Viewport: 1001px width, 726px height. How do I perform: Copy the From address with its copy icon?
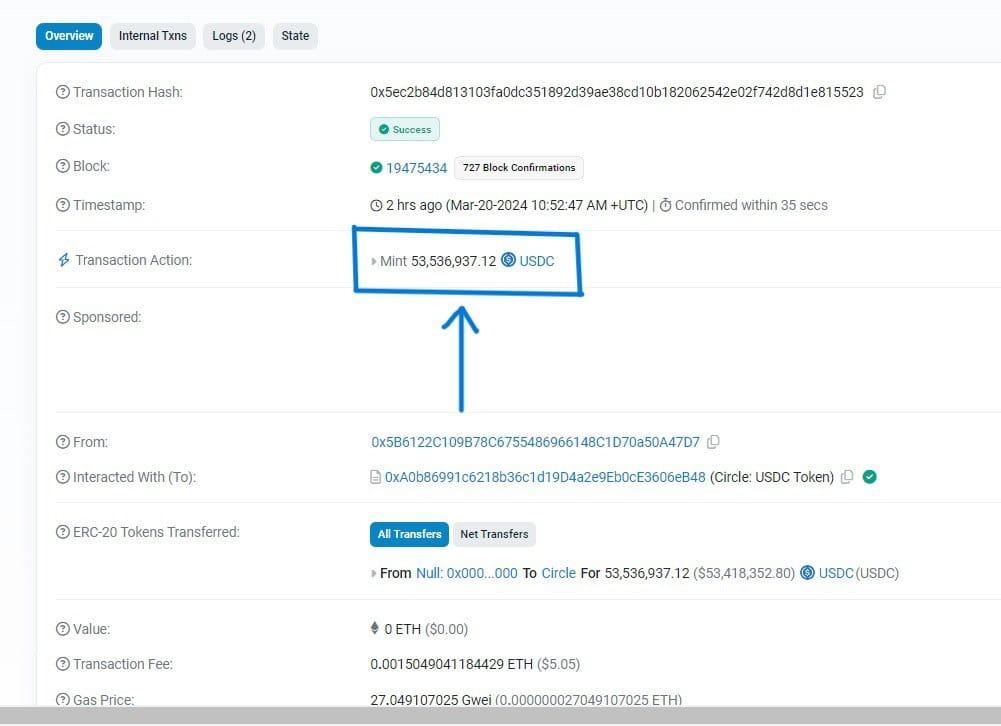(713, 441)
